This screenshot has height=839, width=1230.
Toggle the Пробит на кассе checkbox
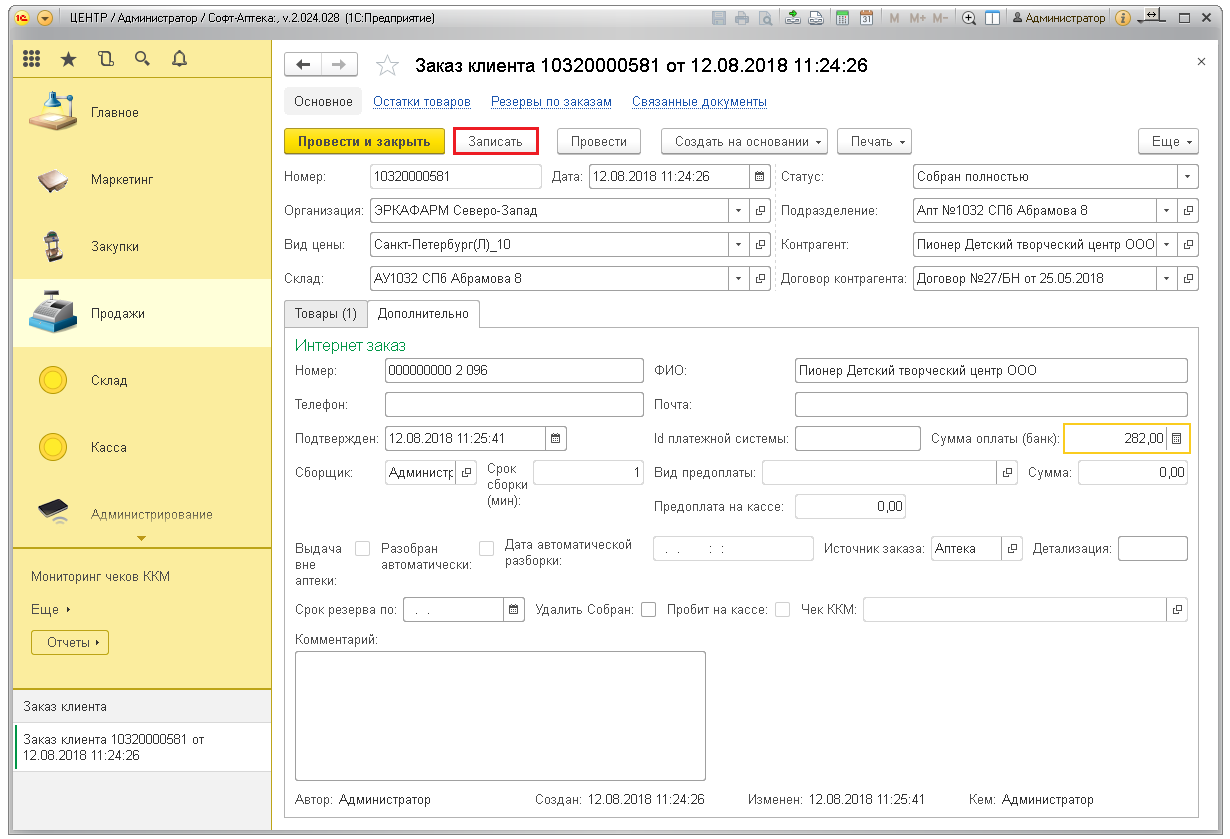782,609
